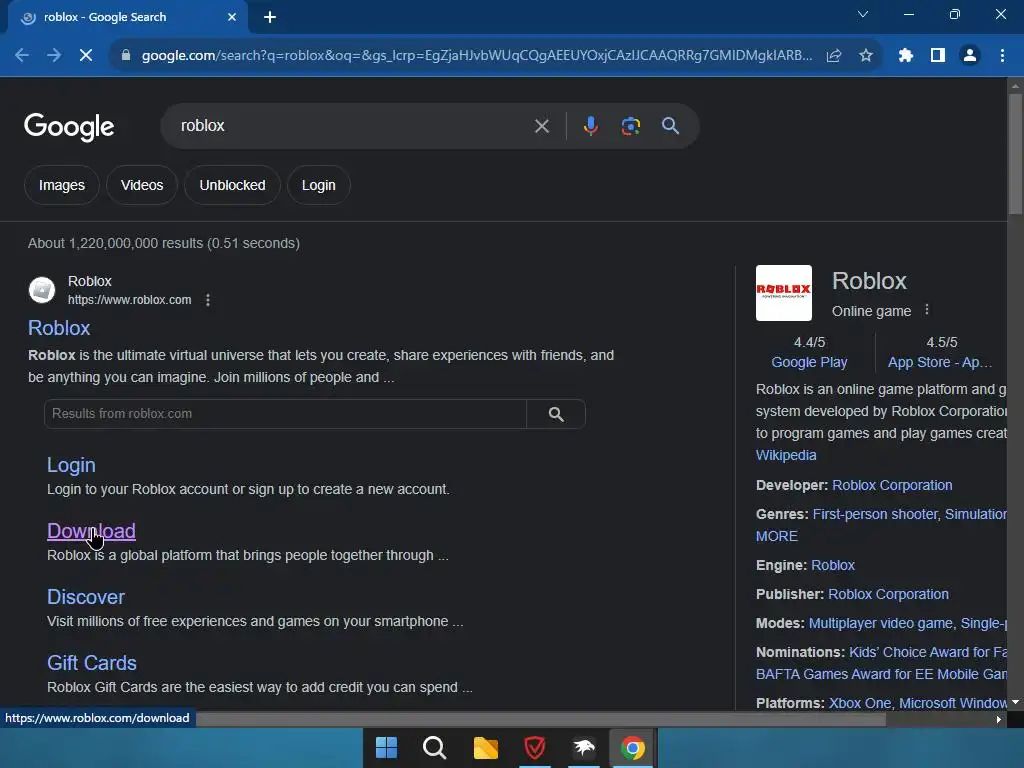
Task: Submit the Google search magnifier
Action: click(670, 125)
